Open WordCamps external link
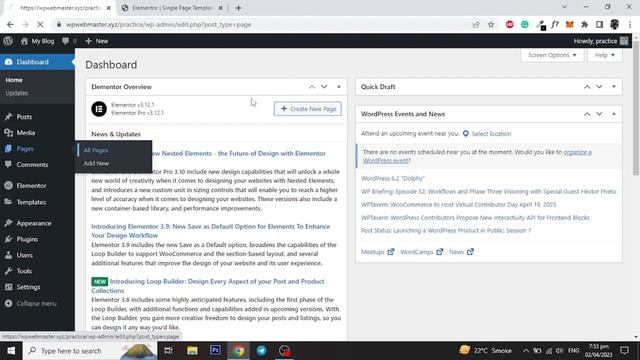 (x=422, y=252)
